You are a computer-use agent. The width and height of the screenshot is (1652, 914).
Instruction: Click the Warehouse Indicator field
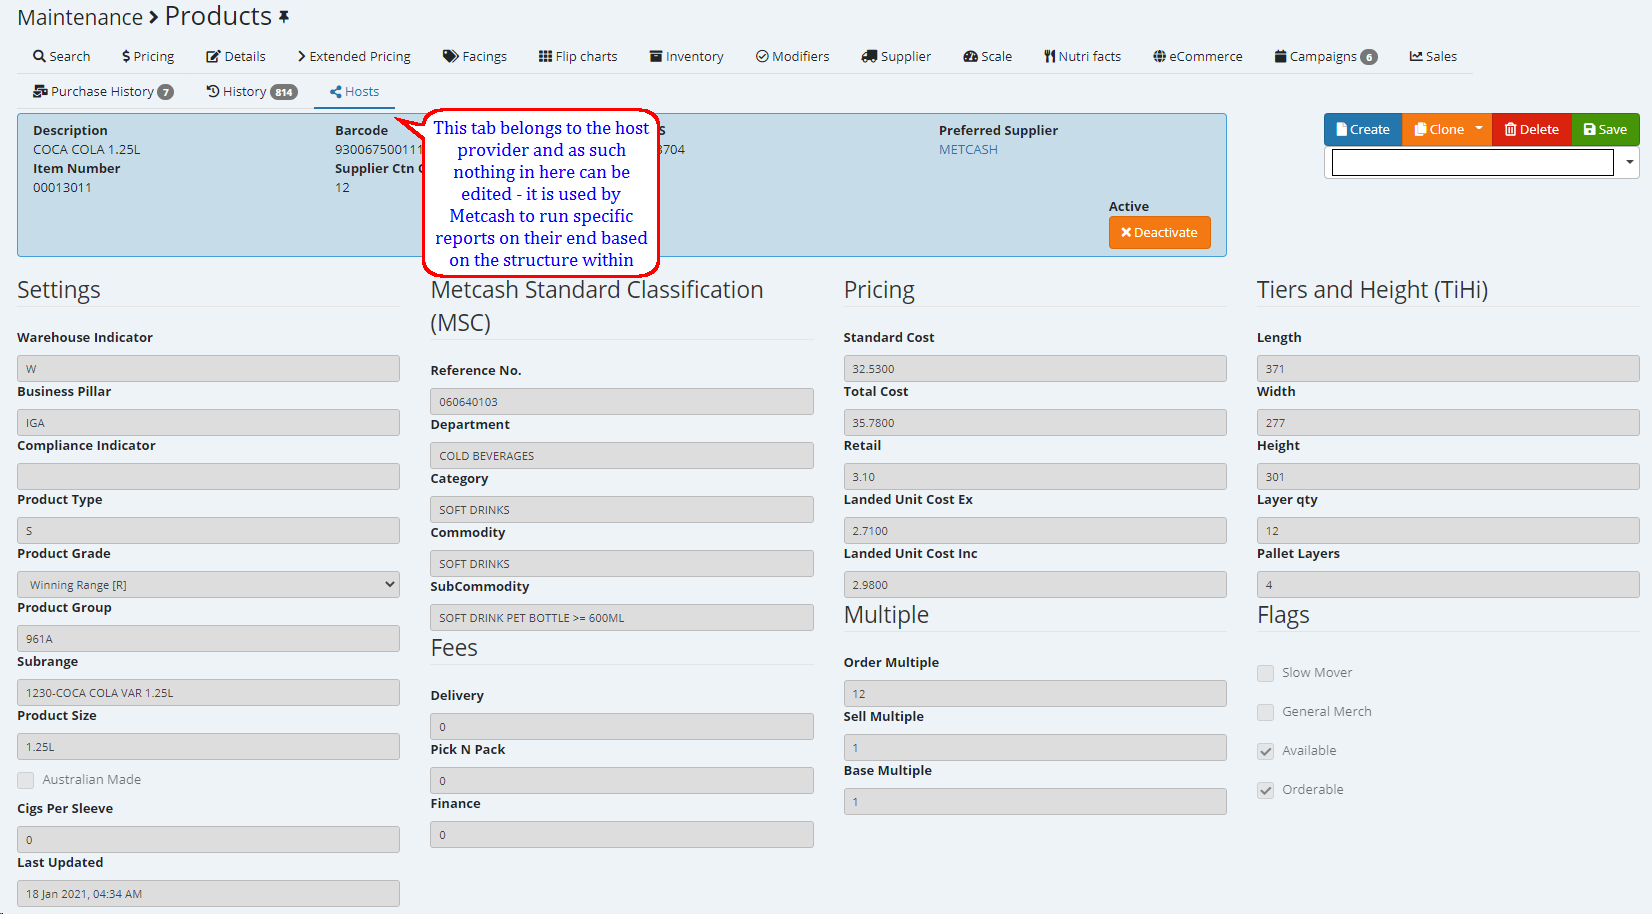pos(208,369)
